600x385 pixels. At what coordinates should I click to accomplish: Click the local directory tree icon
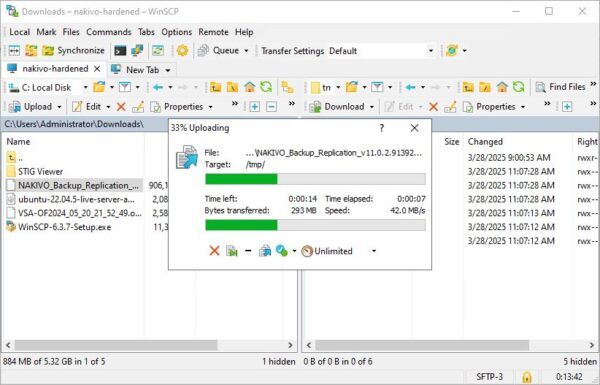[x=287, y=87]
